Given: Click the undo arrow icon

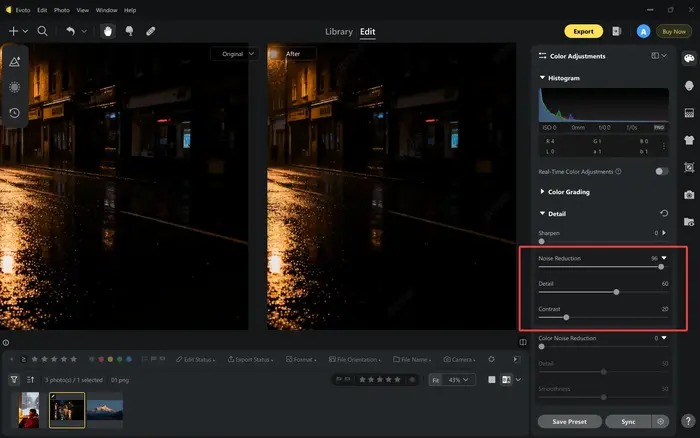Looking at the screenshot, I should point(71,31).
